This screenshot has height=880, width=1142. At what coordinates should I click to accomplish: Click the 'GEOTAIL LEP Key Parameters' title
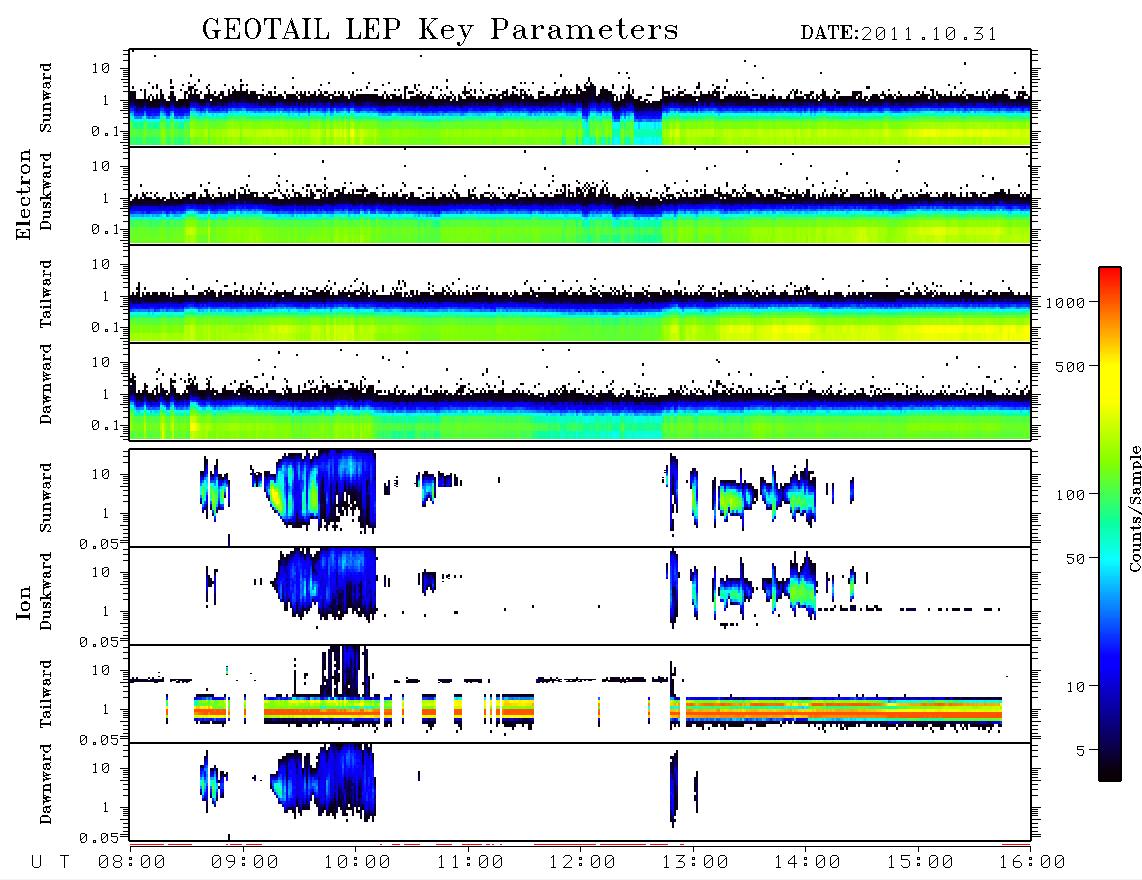[440, 30]
